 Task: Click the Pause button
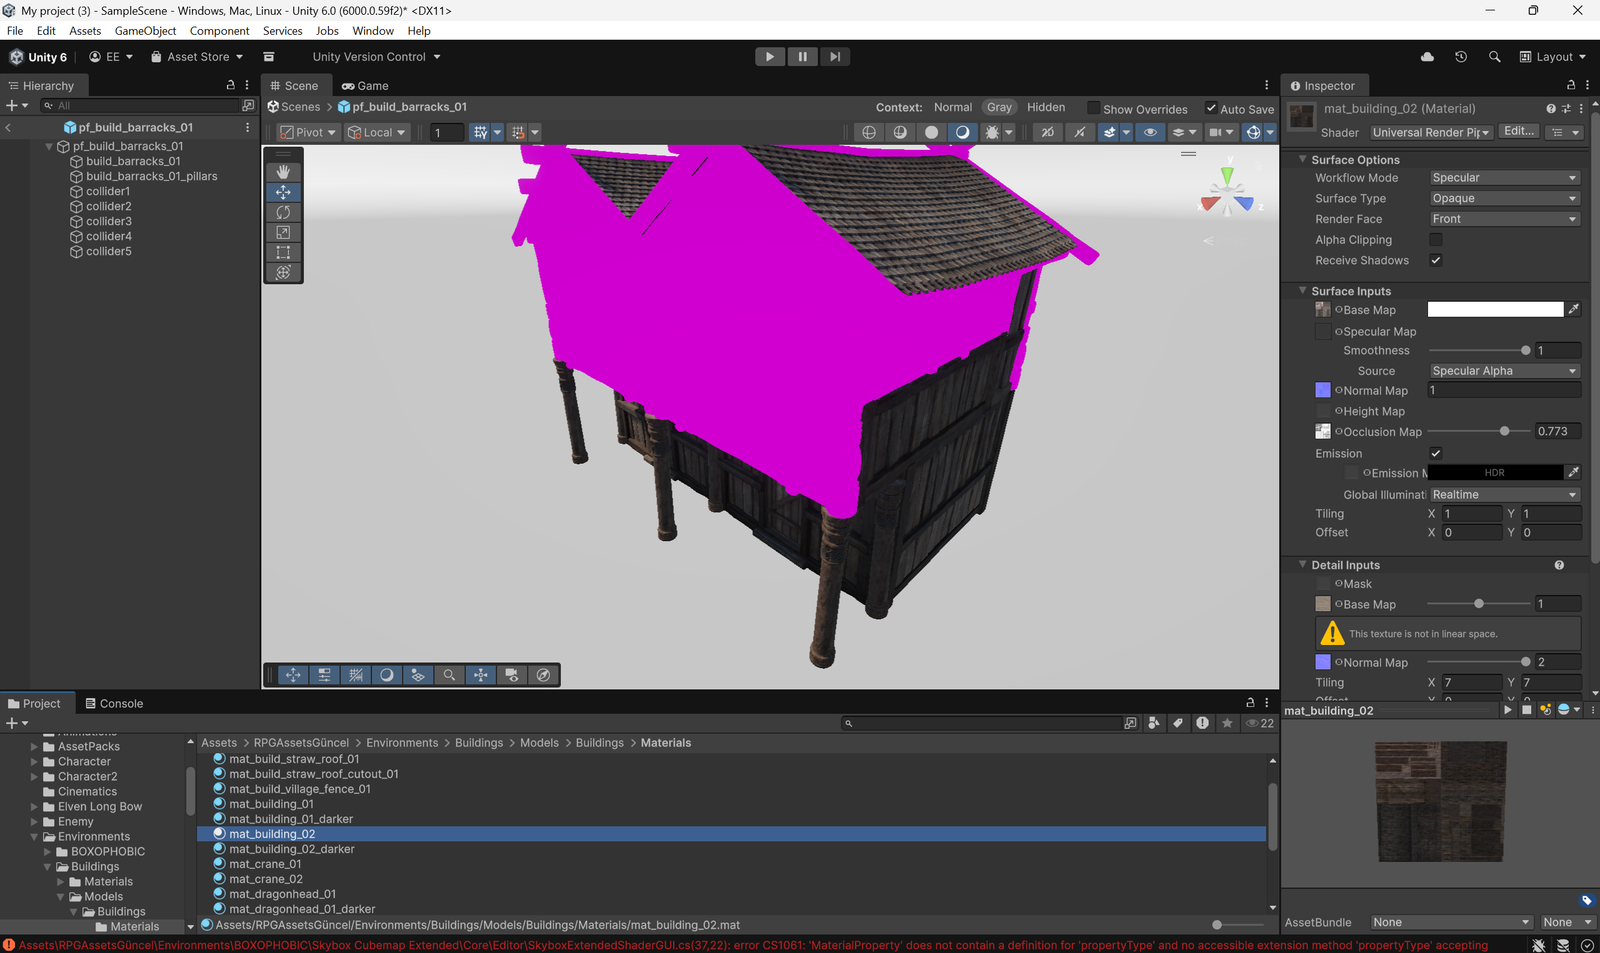pos(802,57)
